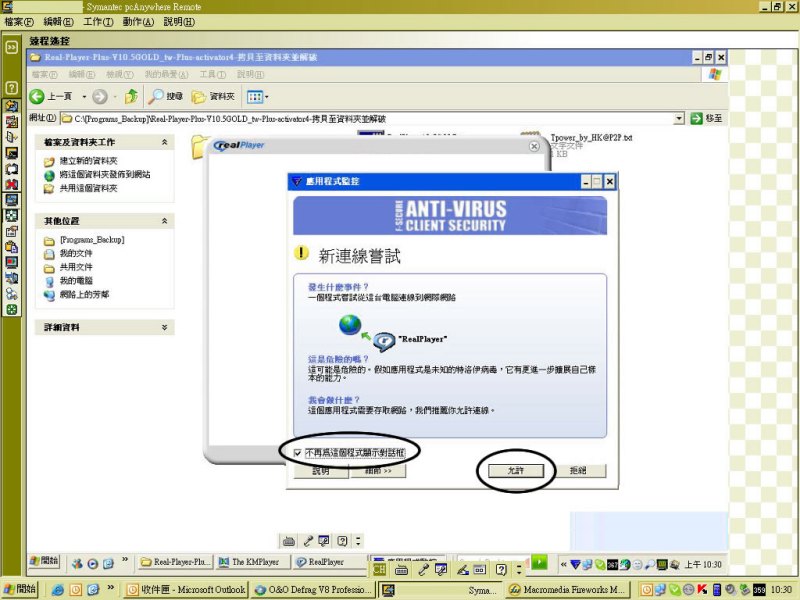
Task: Open 搜尋 search in Explorer toolbar
Action: (165, 96)
